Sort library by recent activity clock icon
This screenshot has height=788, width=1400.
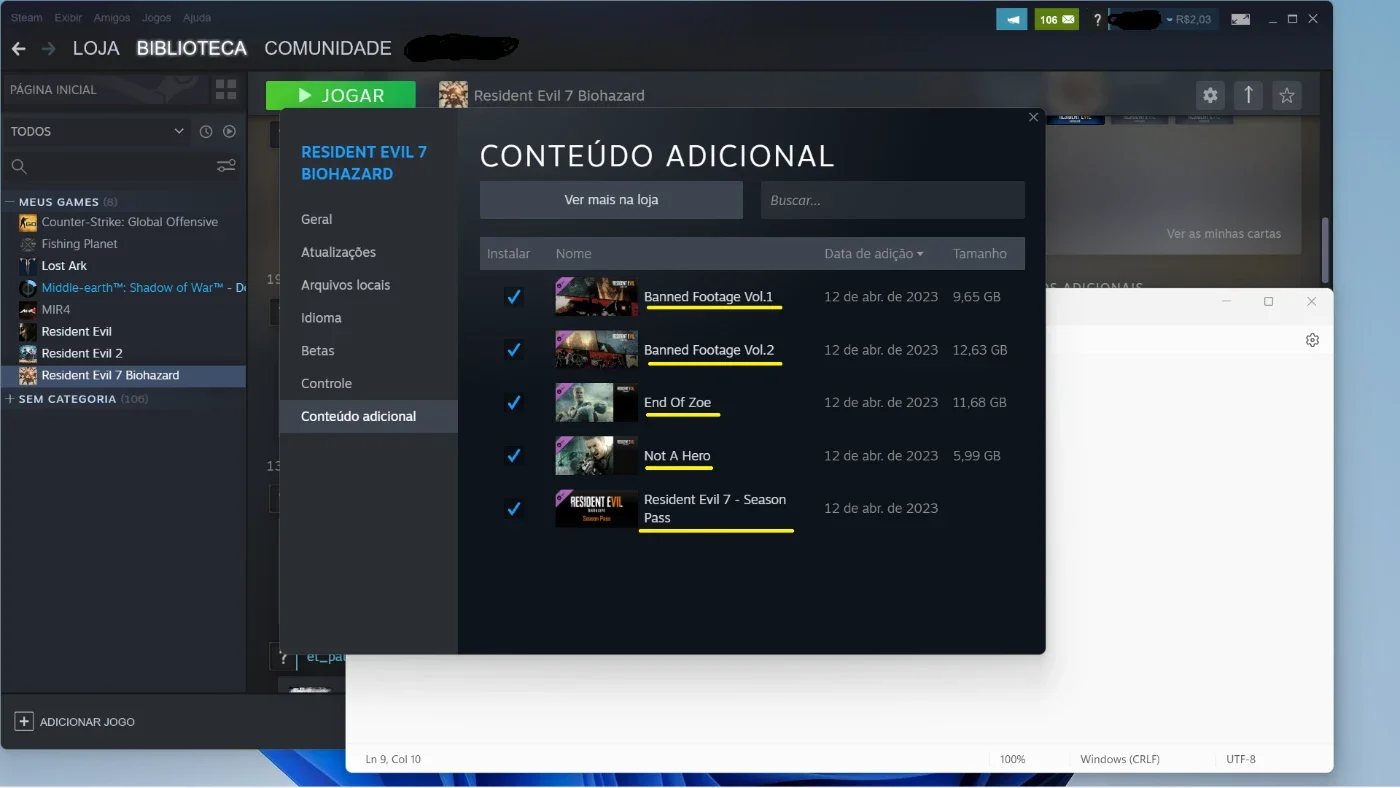click(206, 131)
